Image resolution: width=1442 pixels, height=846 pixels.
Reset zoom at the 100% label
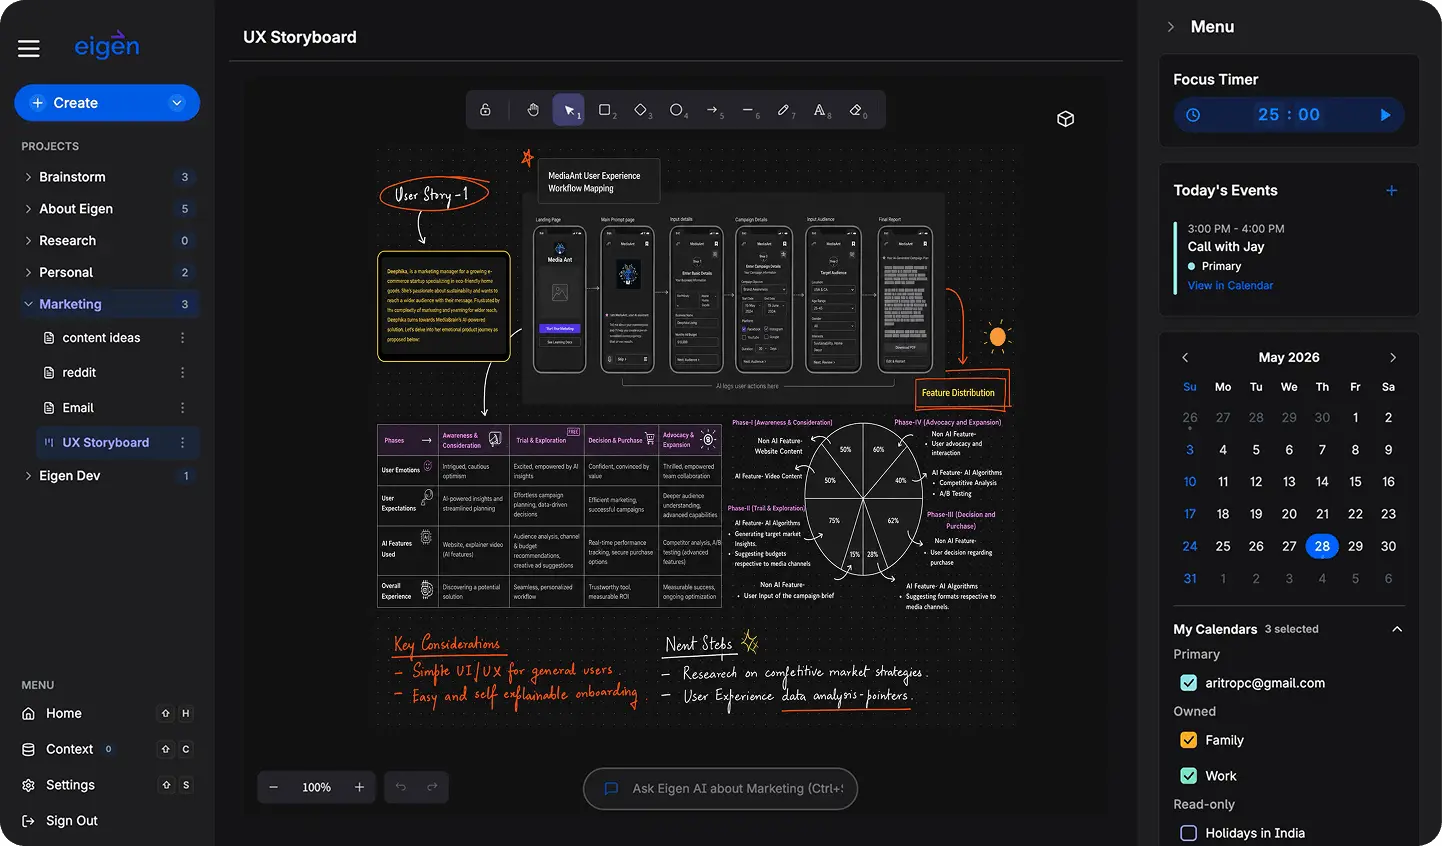(316, 788)
